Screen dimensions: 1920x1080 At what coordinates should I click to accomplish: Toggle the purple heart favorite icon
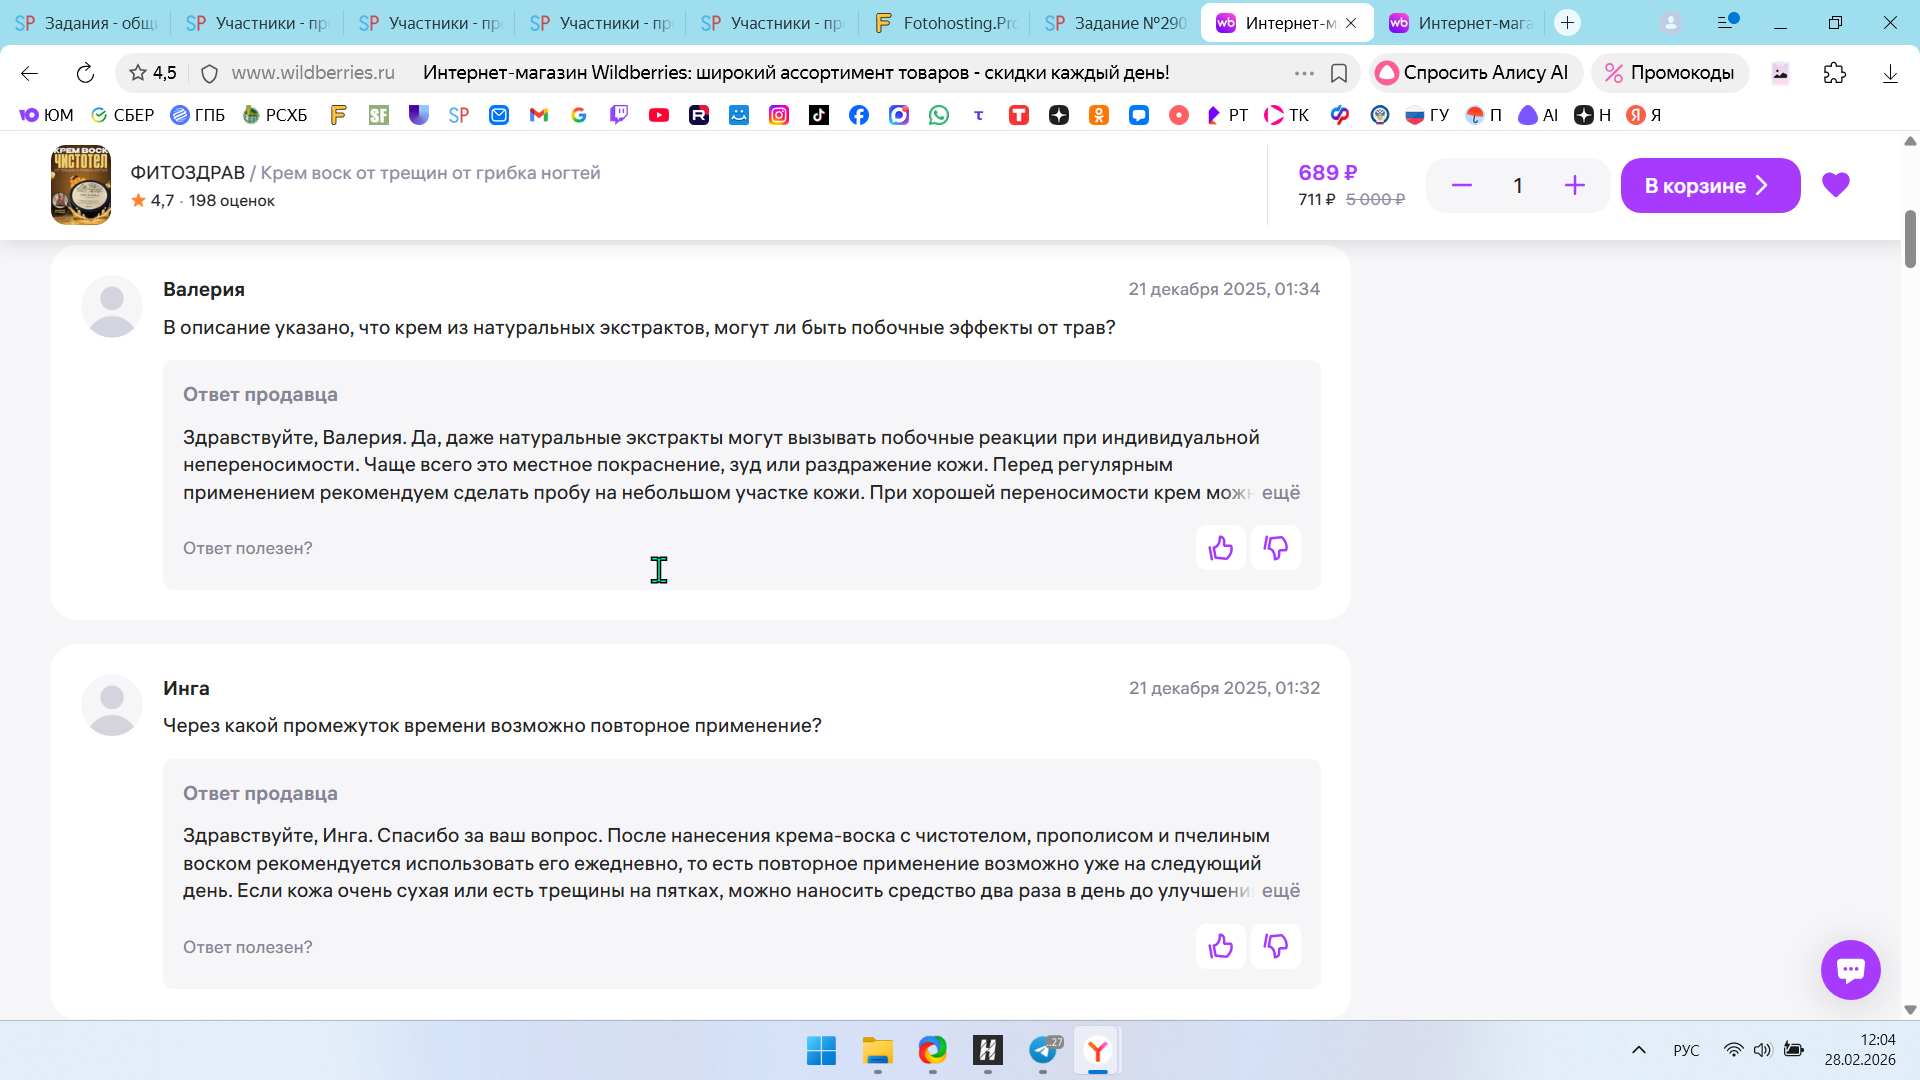(1835, 185)
